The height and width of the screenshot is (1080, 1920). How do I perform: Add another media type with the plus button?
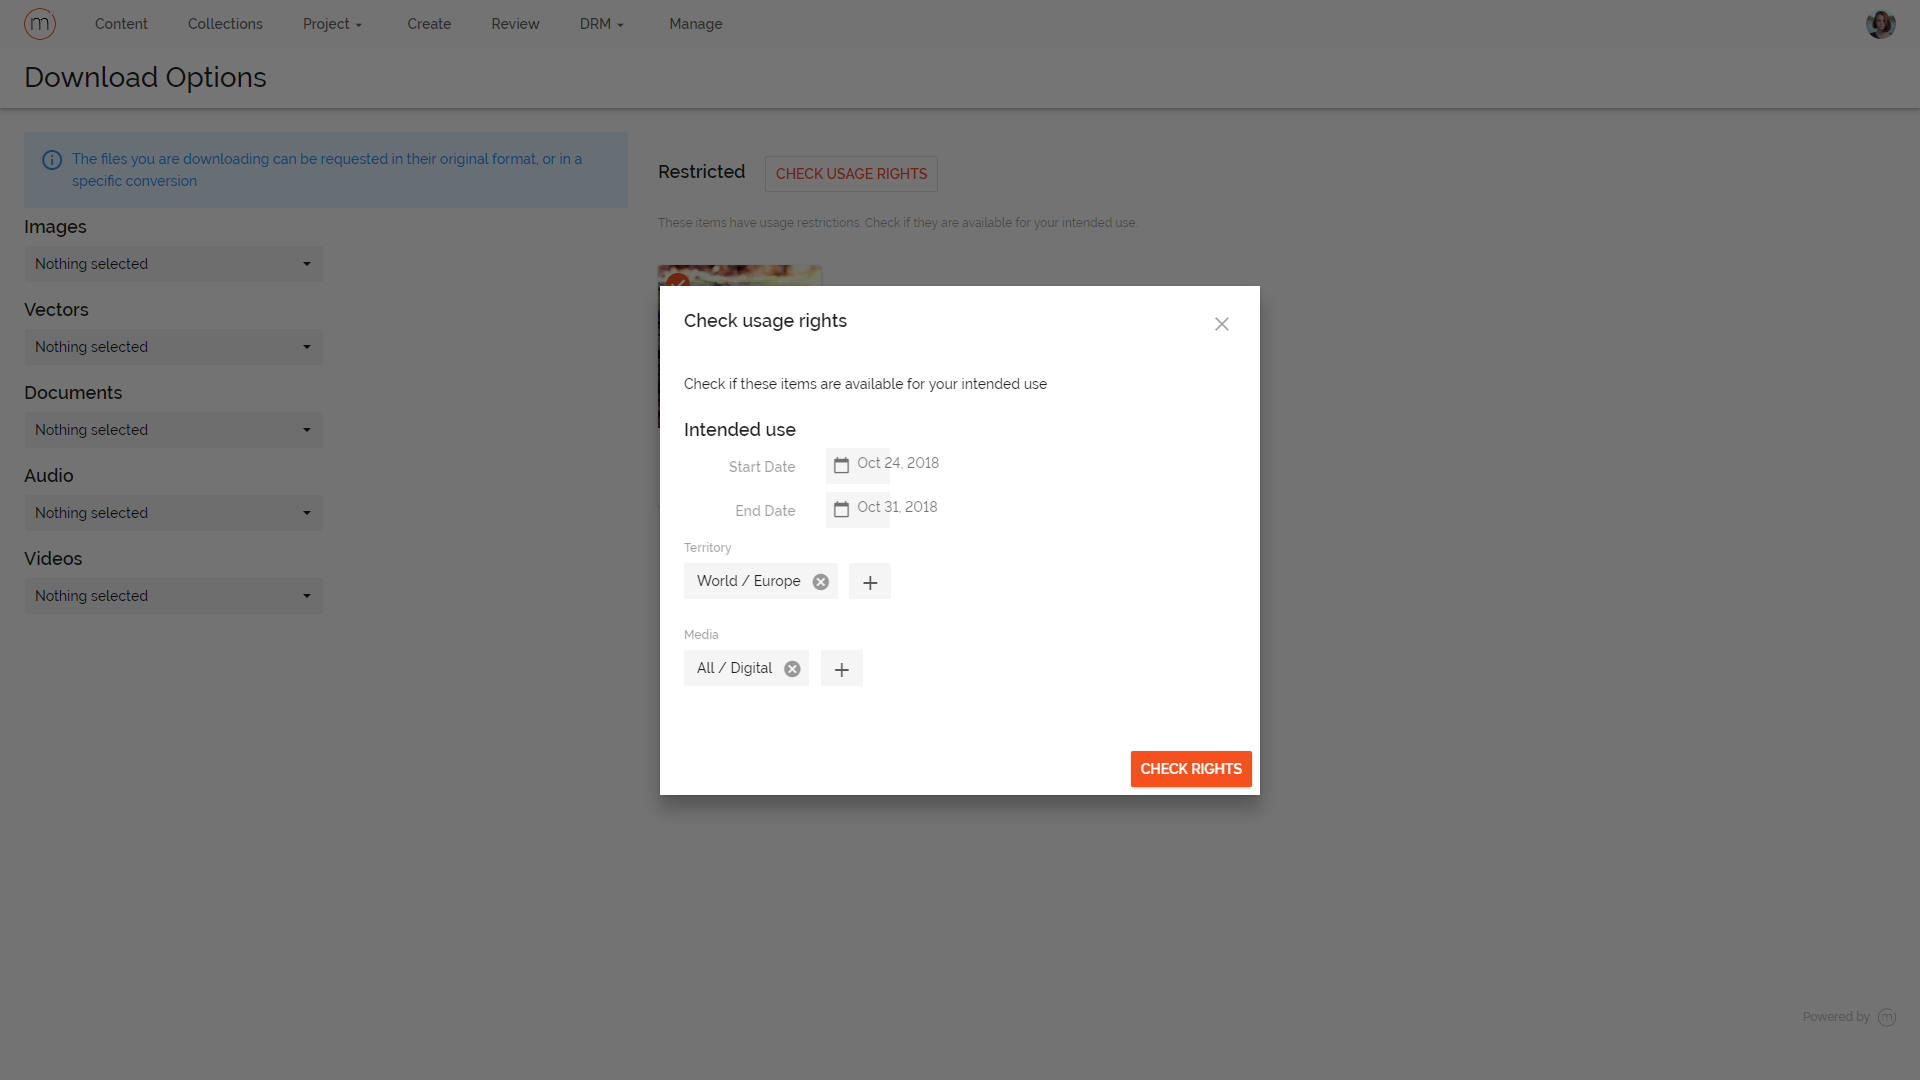click(841, 668)
